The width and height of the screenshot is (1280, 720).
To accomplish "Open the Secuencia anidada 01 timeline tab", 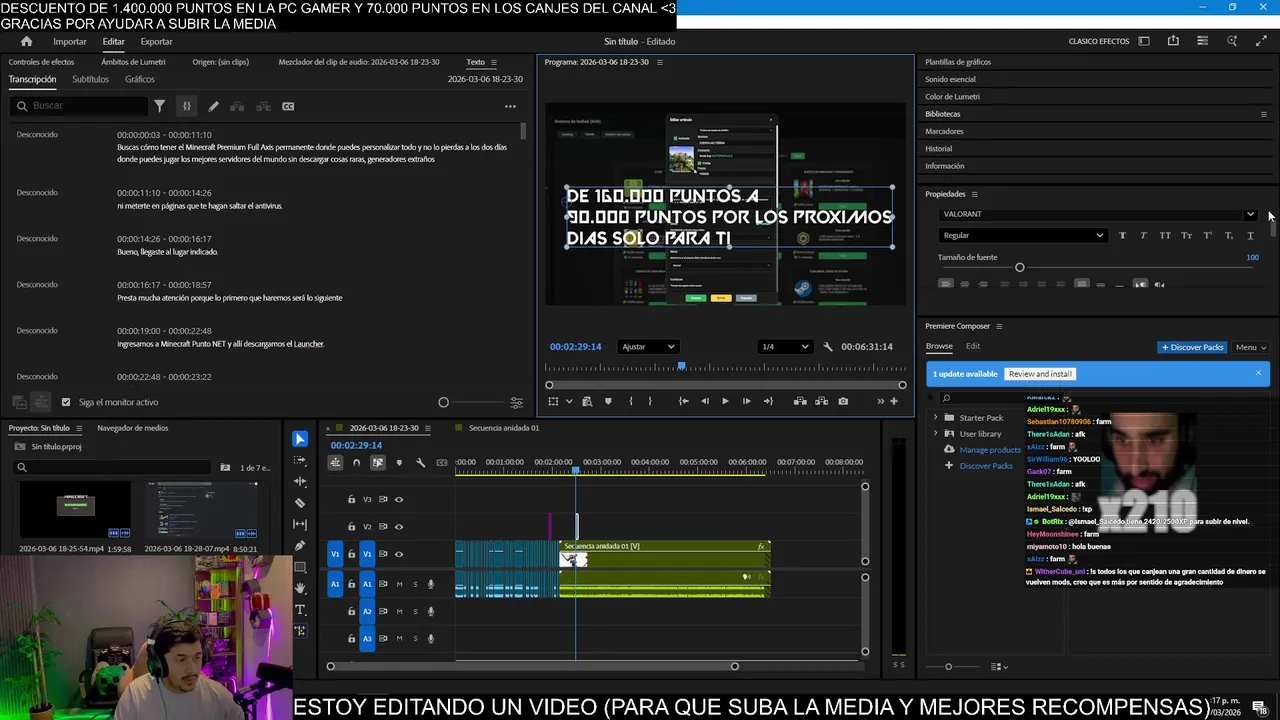I will tap(503, 428).
